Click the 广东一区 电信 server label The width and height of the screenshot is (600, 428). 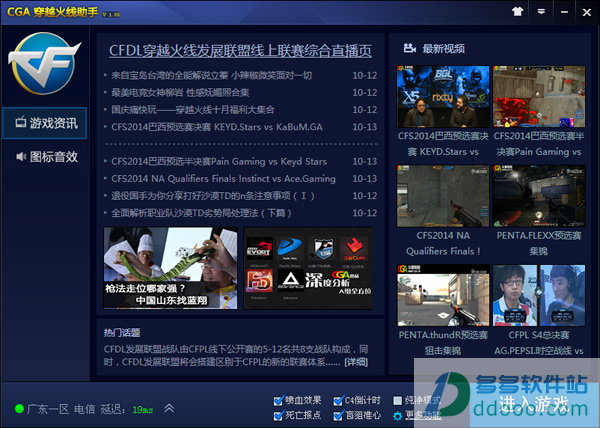(x=61, y=409)
